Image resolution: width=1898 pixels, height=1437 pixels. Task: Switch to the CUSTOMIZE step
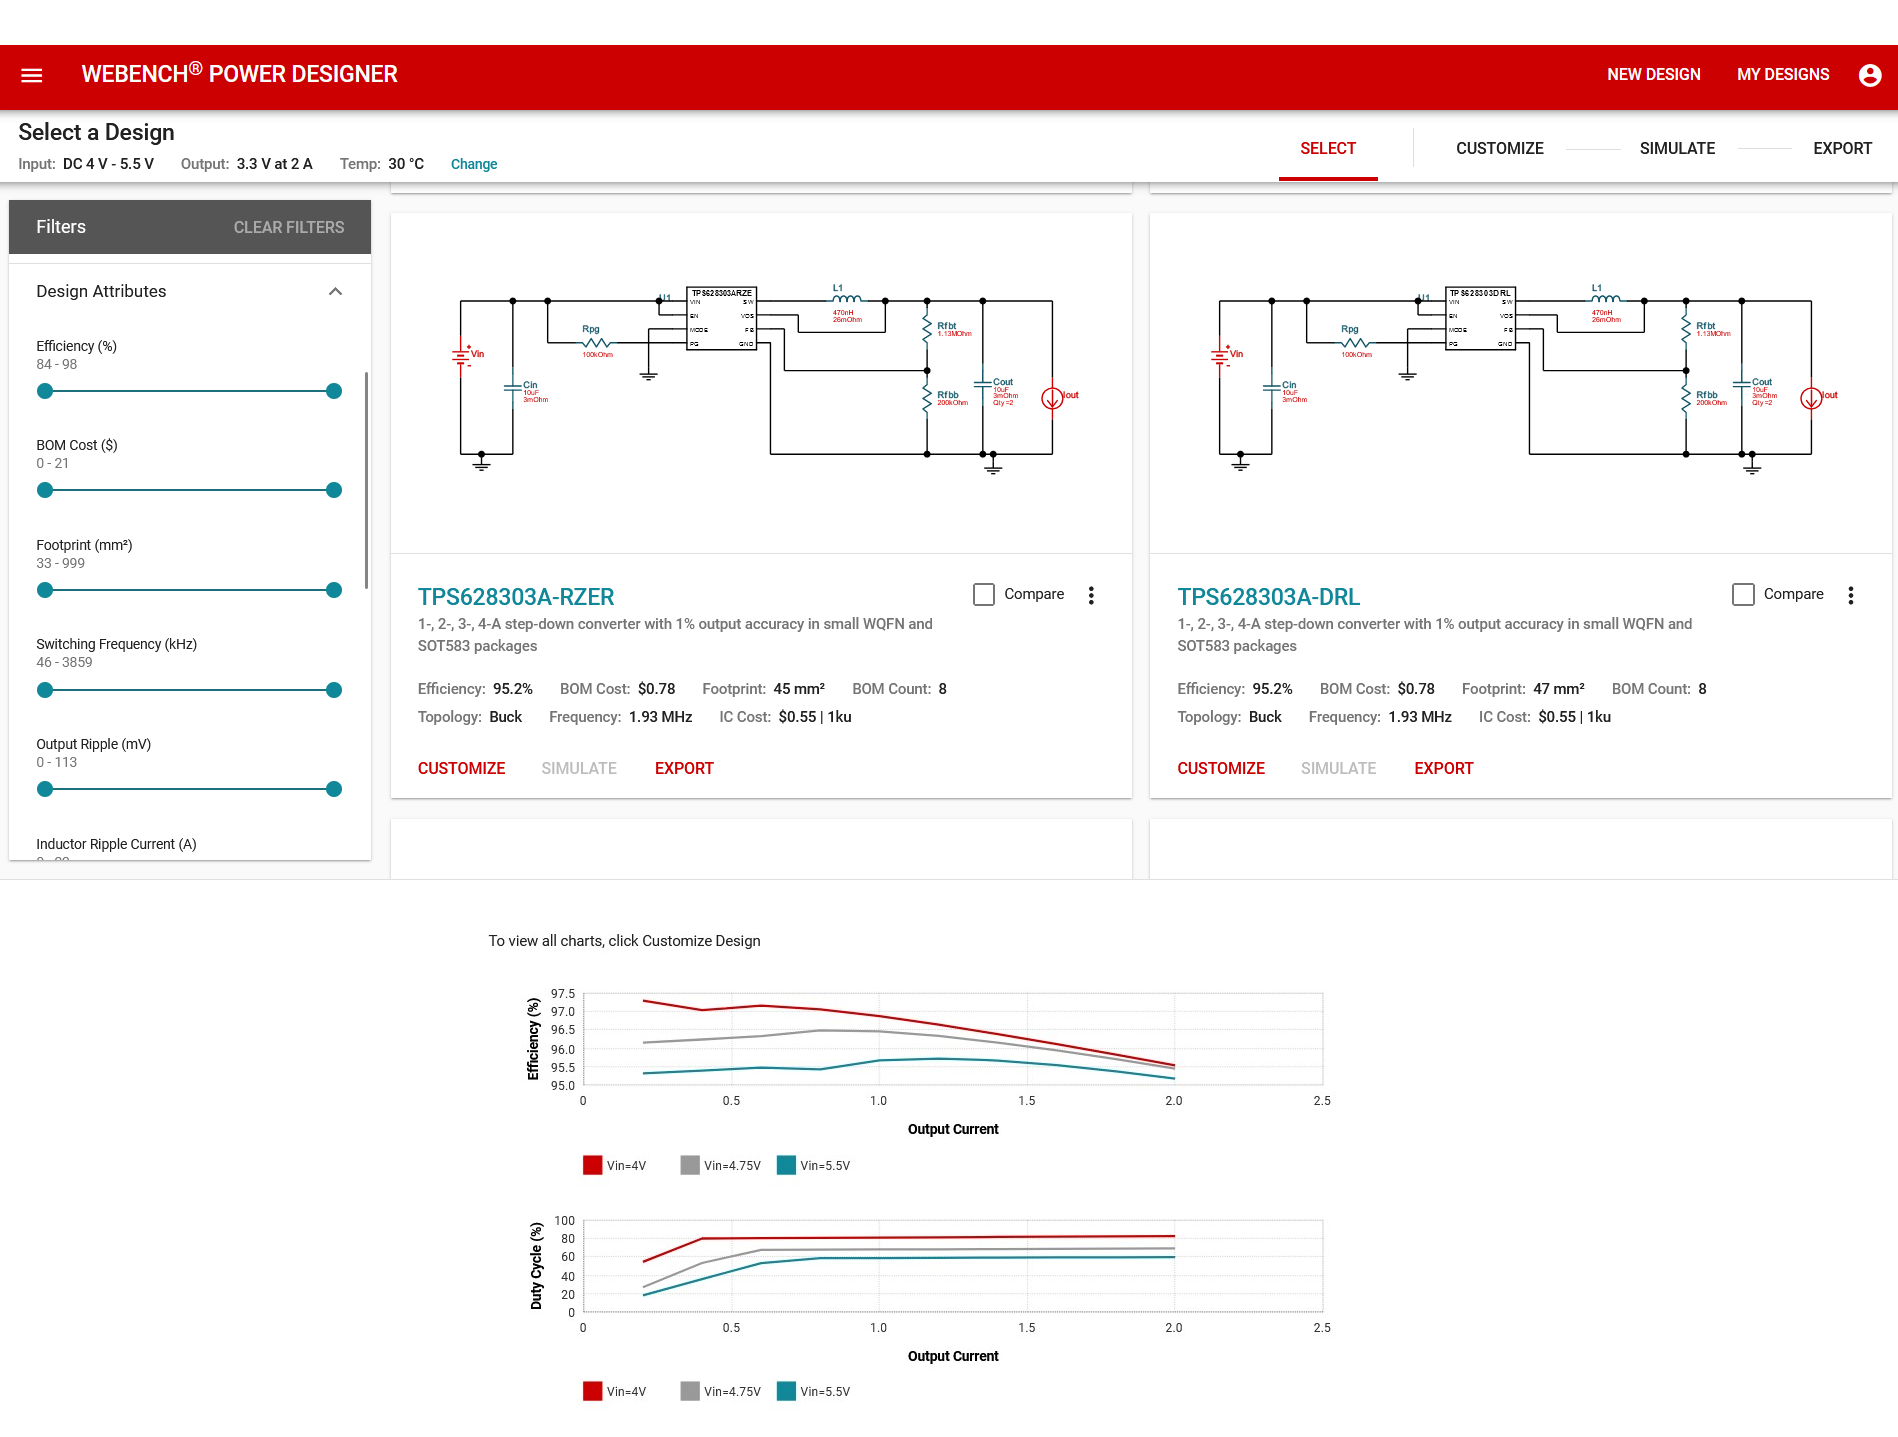click(x=1499, y=148)
